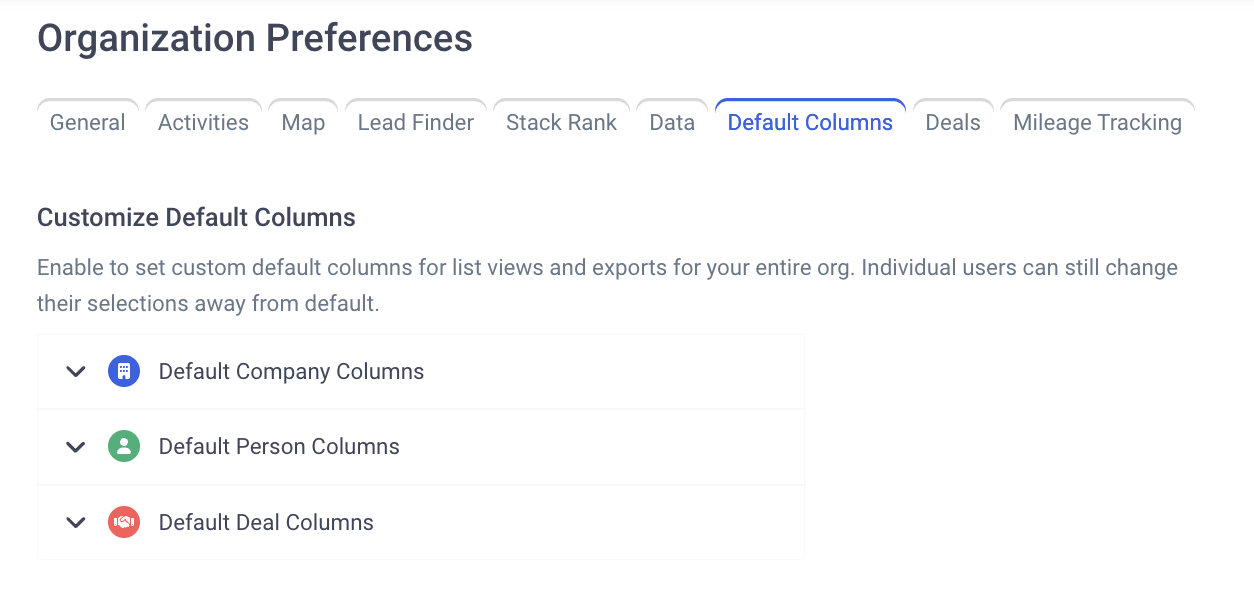Click the green person icon
Image resolution: width=1254 pixels, height=590 pixels.
pos(124,446)
